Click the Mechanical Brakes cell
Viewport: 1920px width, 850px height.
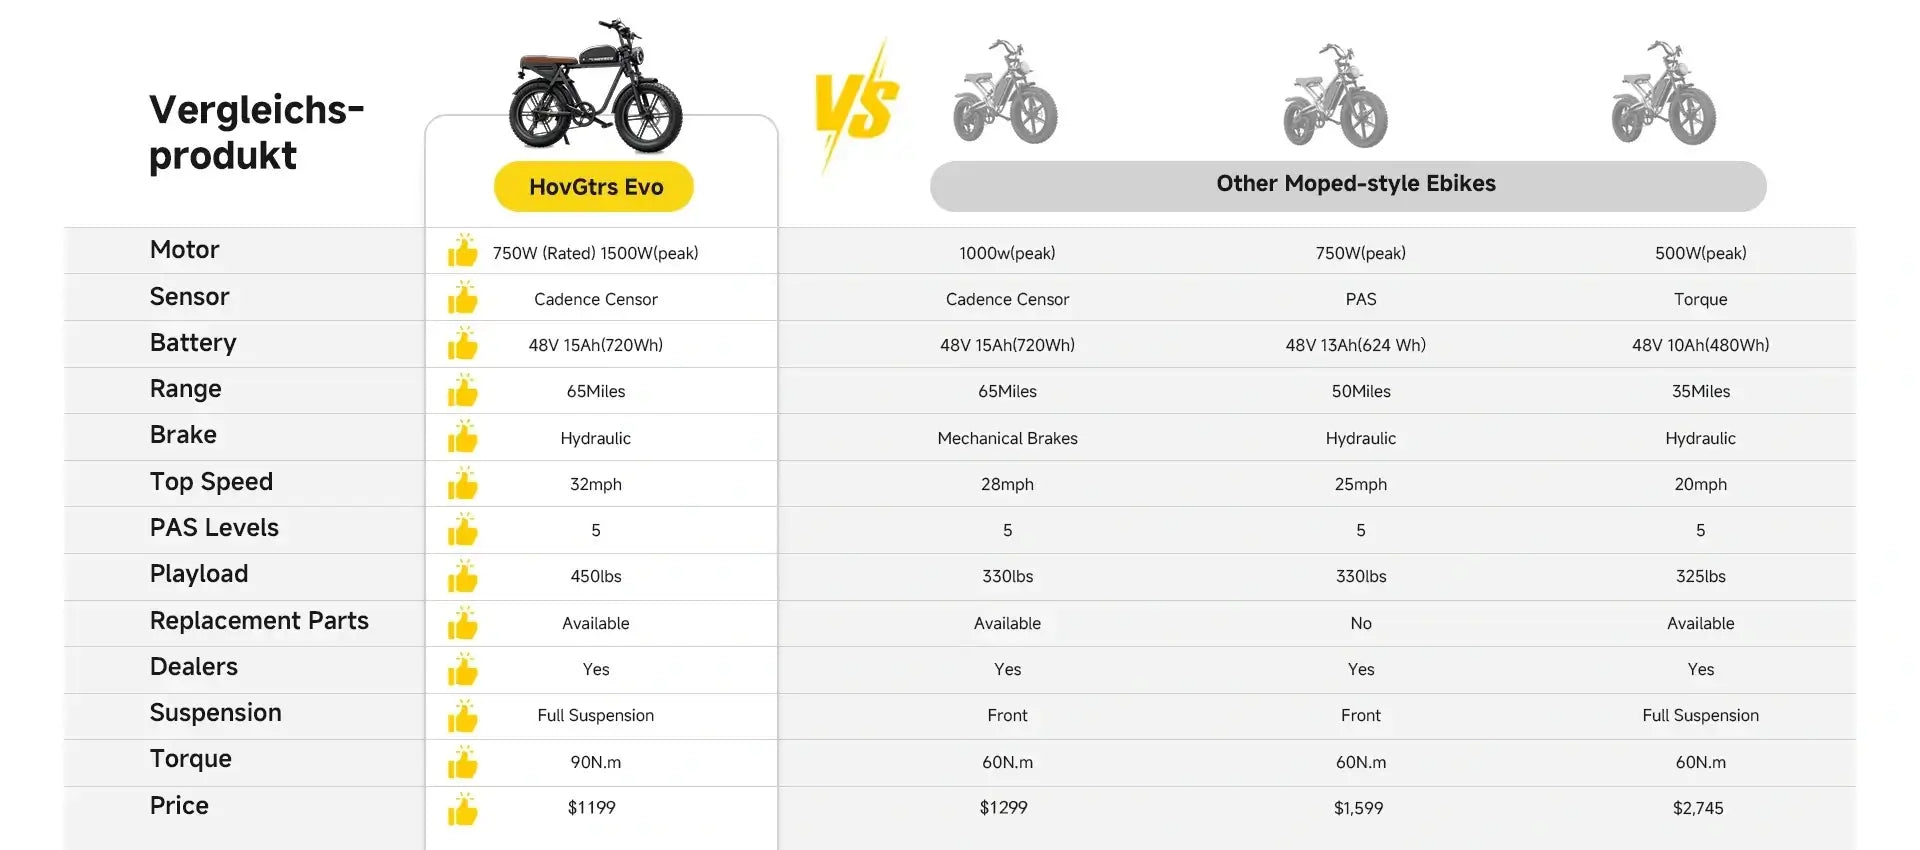point(1007,438)
